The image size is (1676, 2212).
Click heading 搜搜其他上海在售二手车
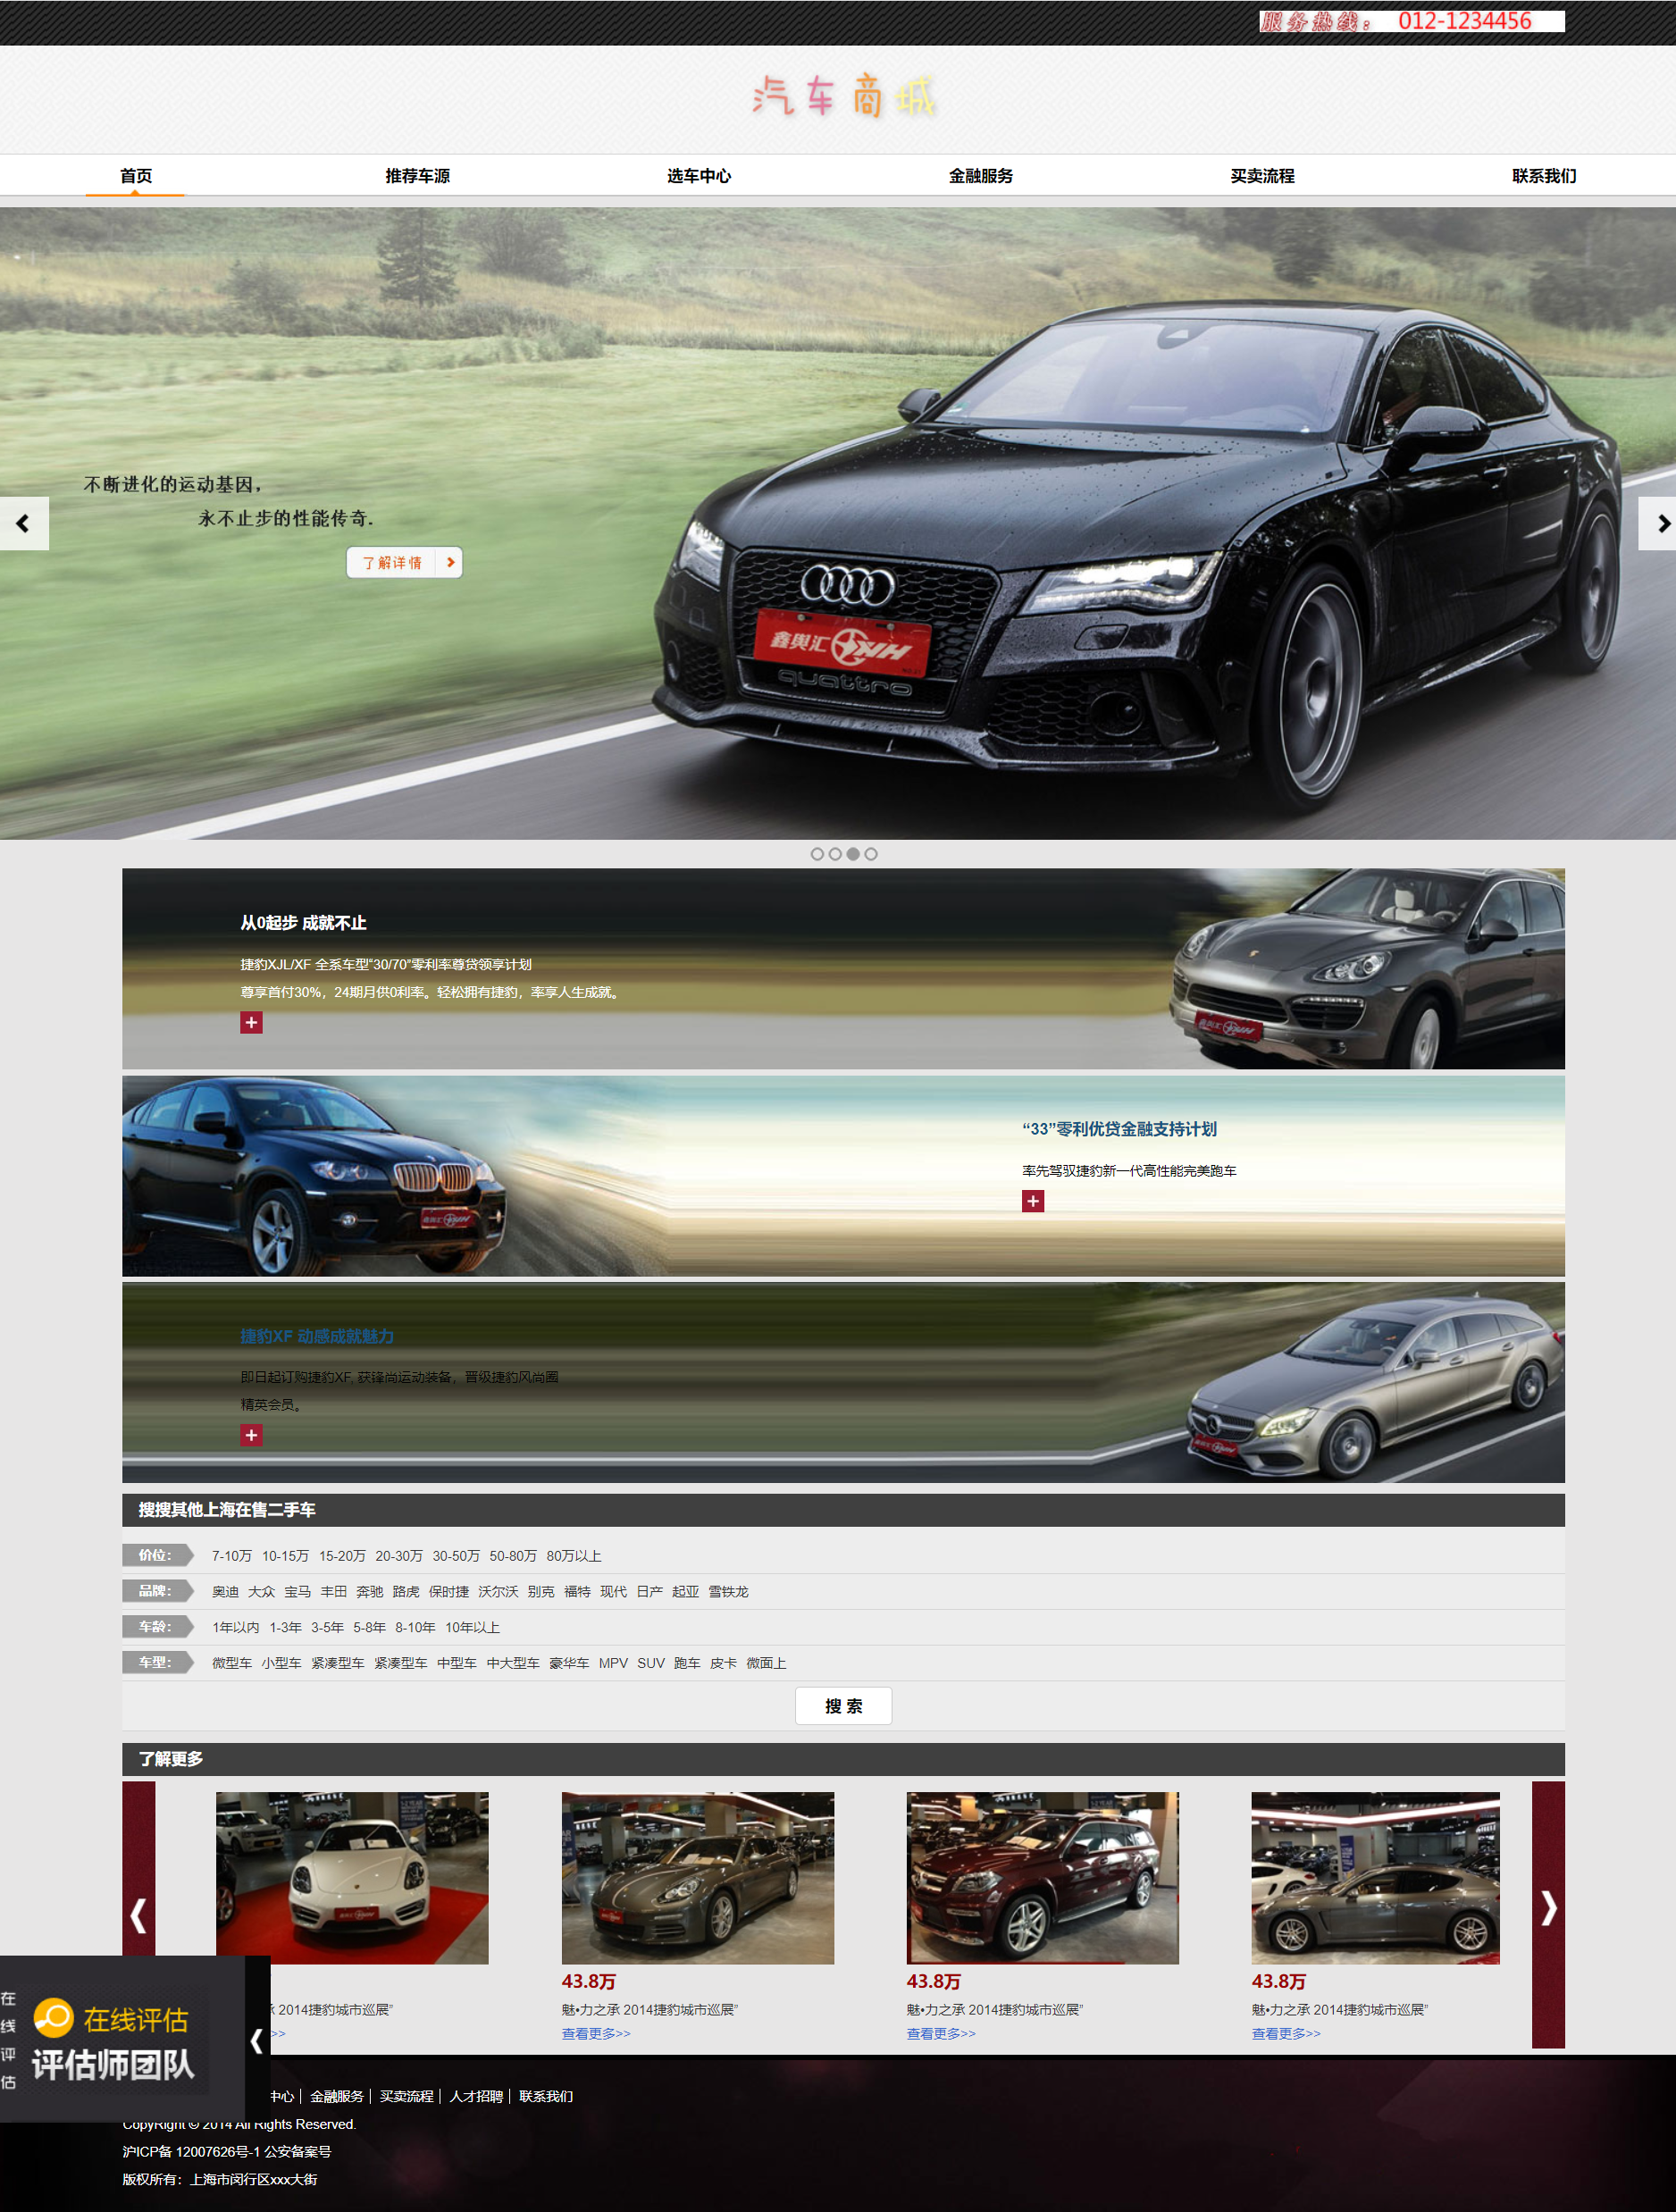click(x=226, y=1510)
